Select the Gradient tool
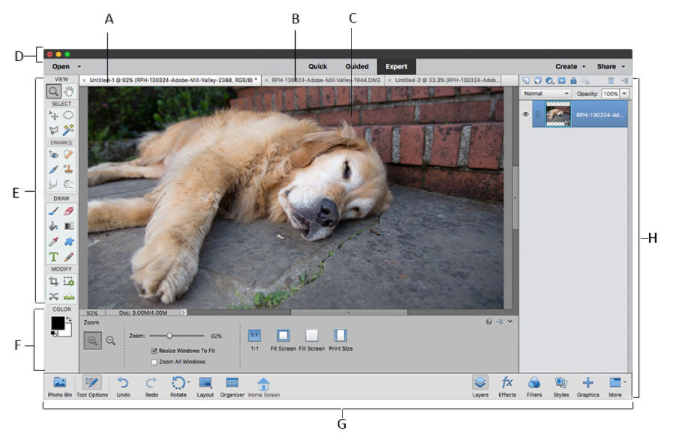689x446 pixels. tap(69, 226)
